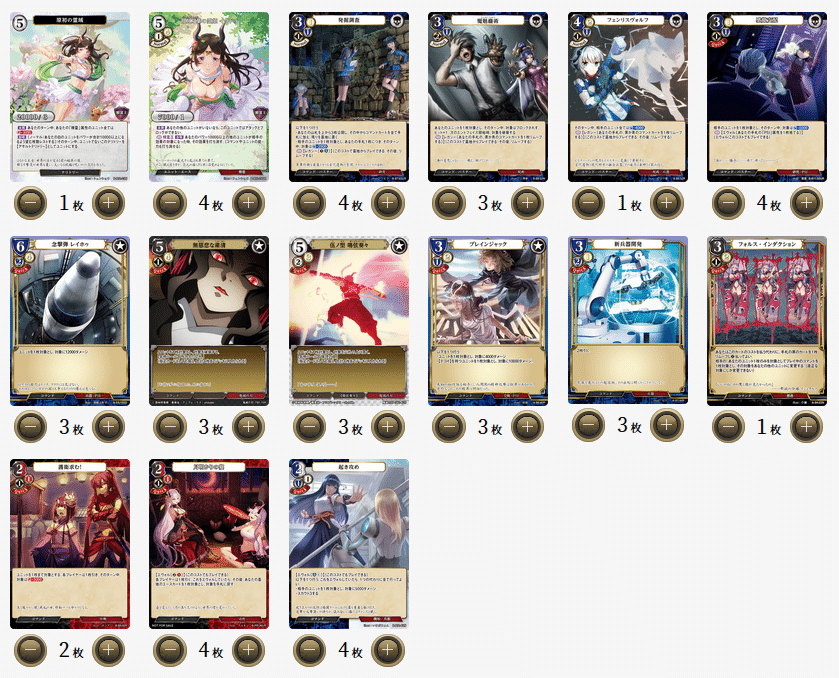The width and height of the screenshot is (839, 678).
Task: Increase count of the cost-3 card after フェンリスヴォルフ
Action: 806,203
